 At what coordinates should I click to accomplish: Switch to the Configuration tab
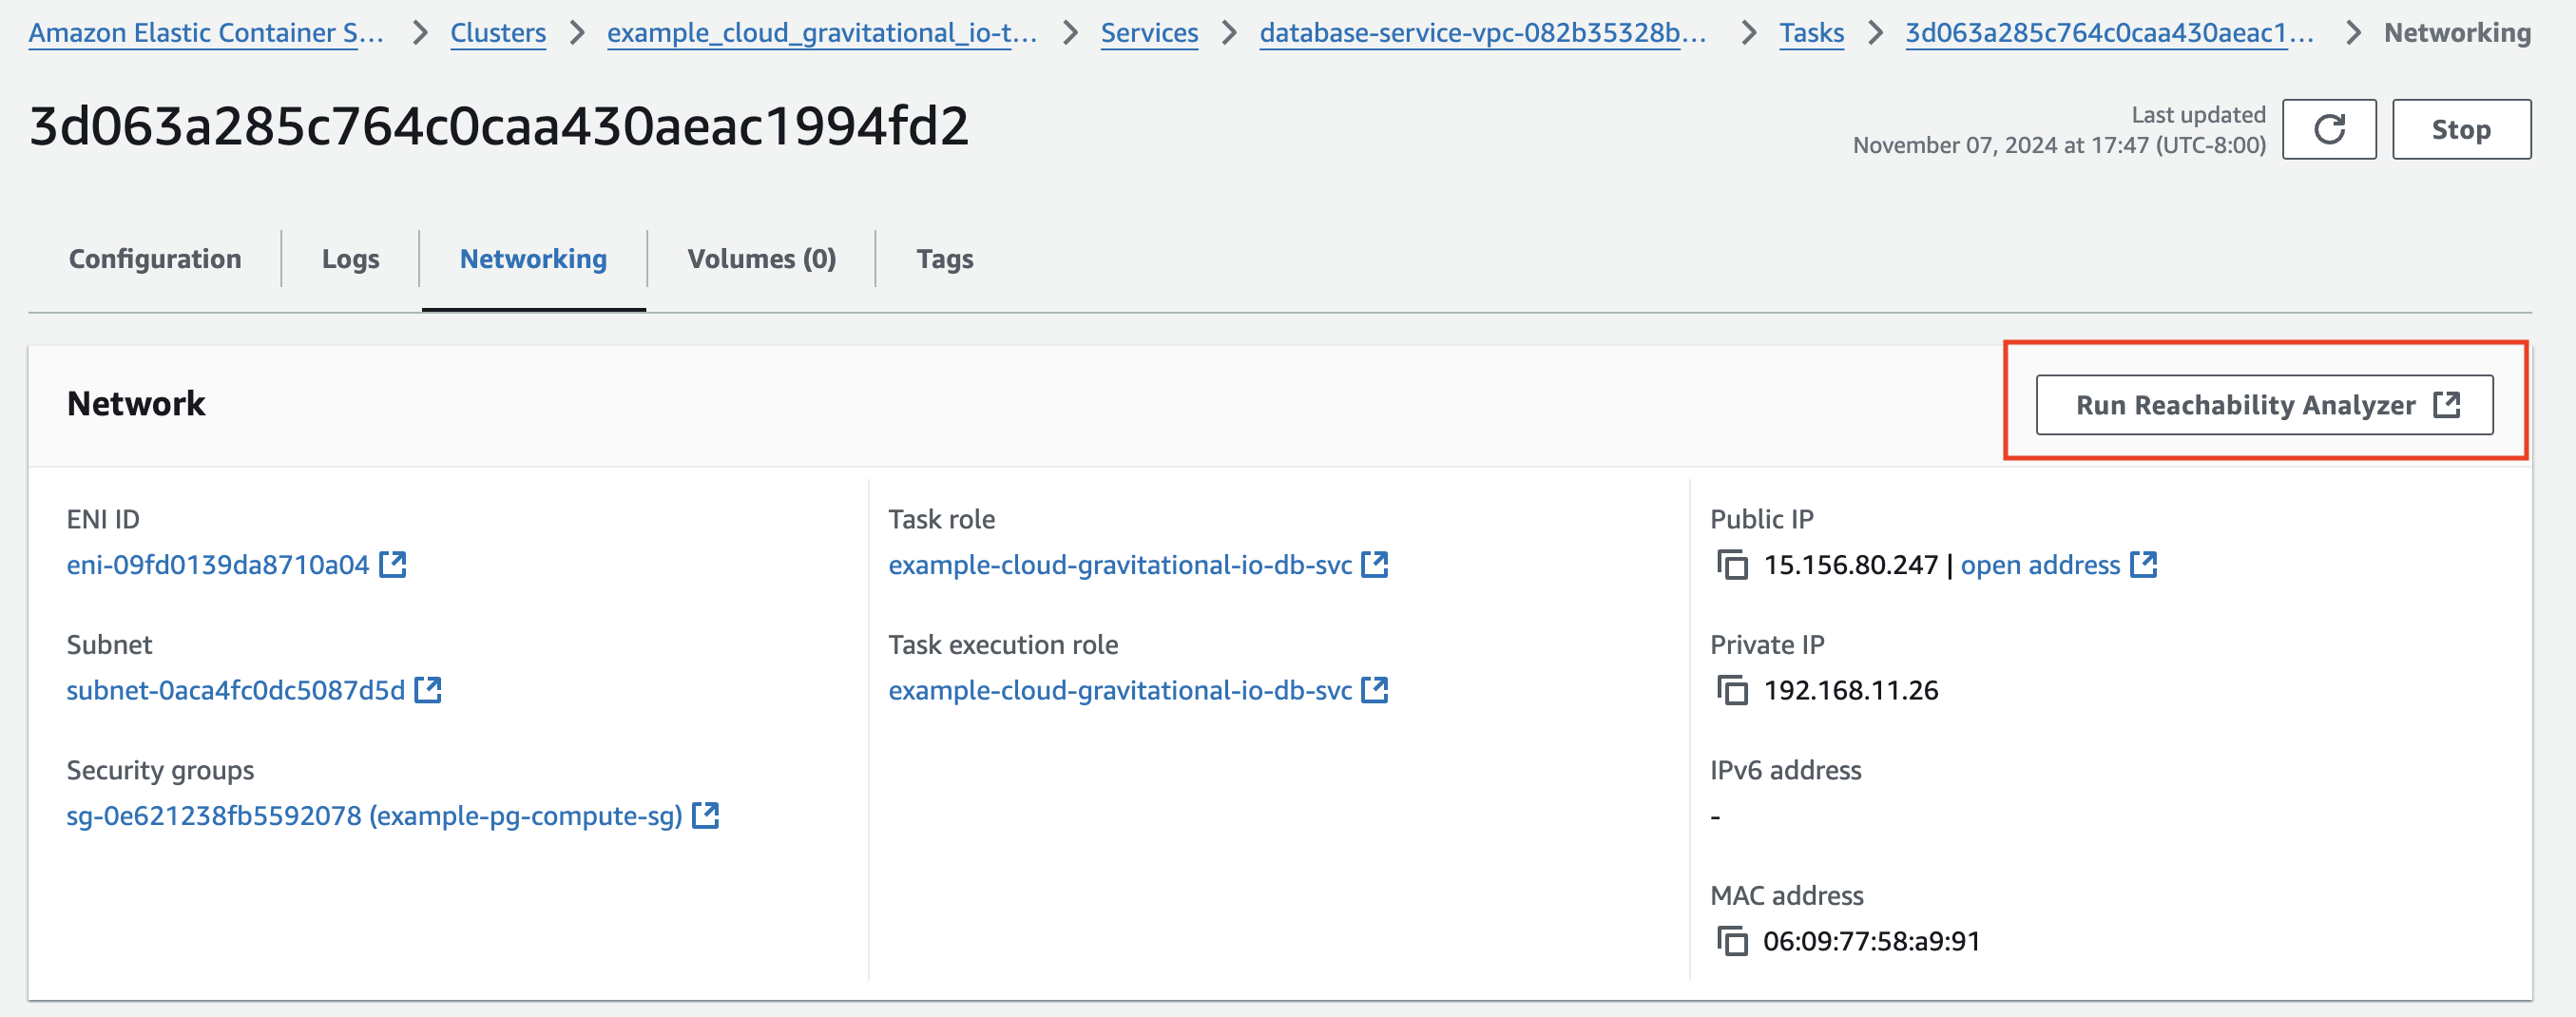[x=154, y=258]
